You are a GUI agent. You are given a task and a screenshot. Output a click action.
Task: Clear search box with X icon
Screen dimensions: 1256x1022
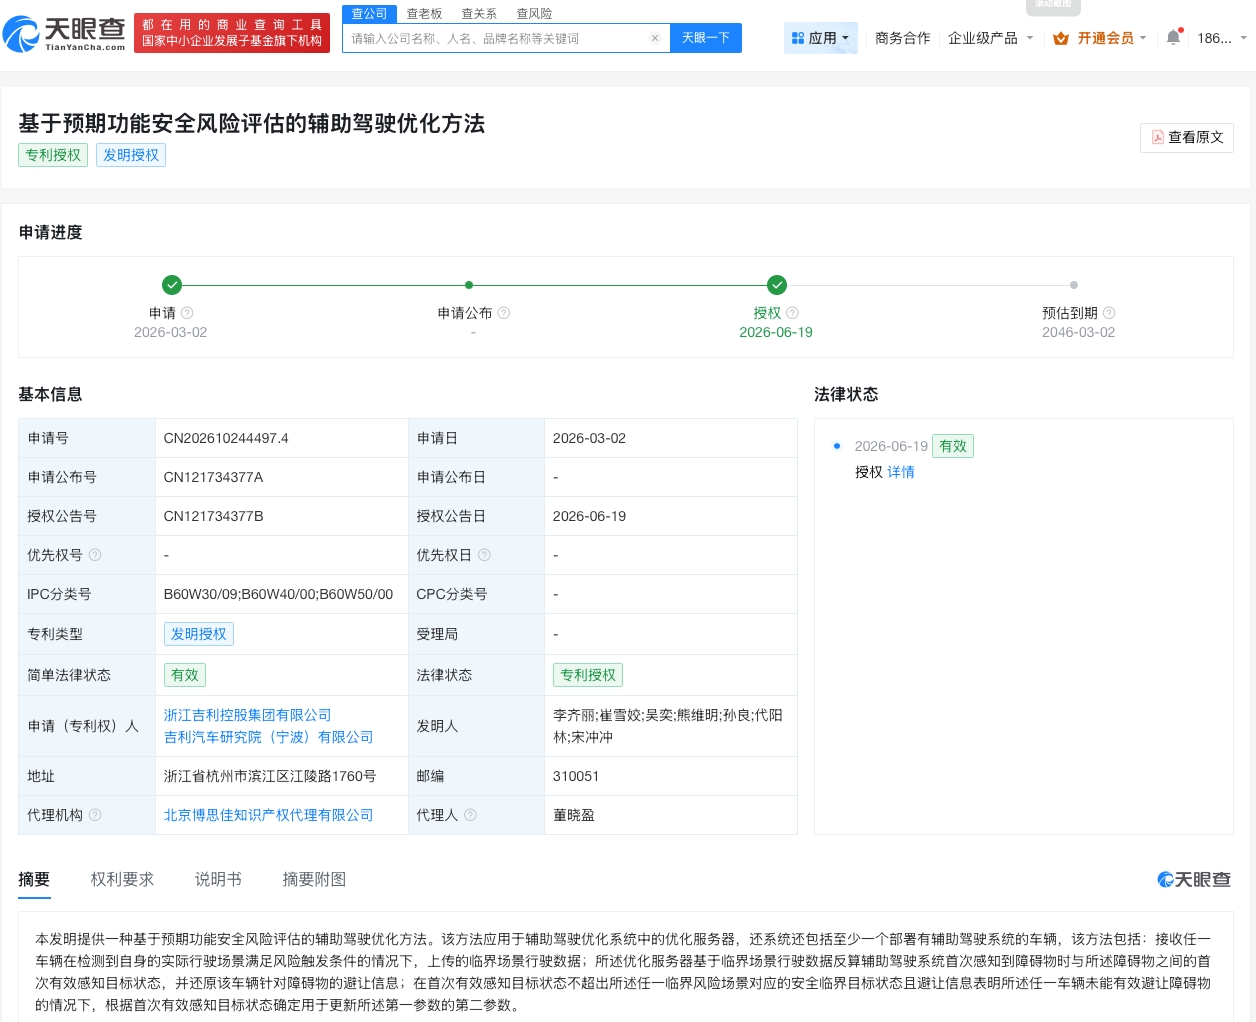[655, 38]
